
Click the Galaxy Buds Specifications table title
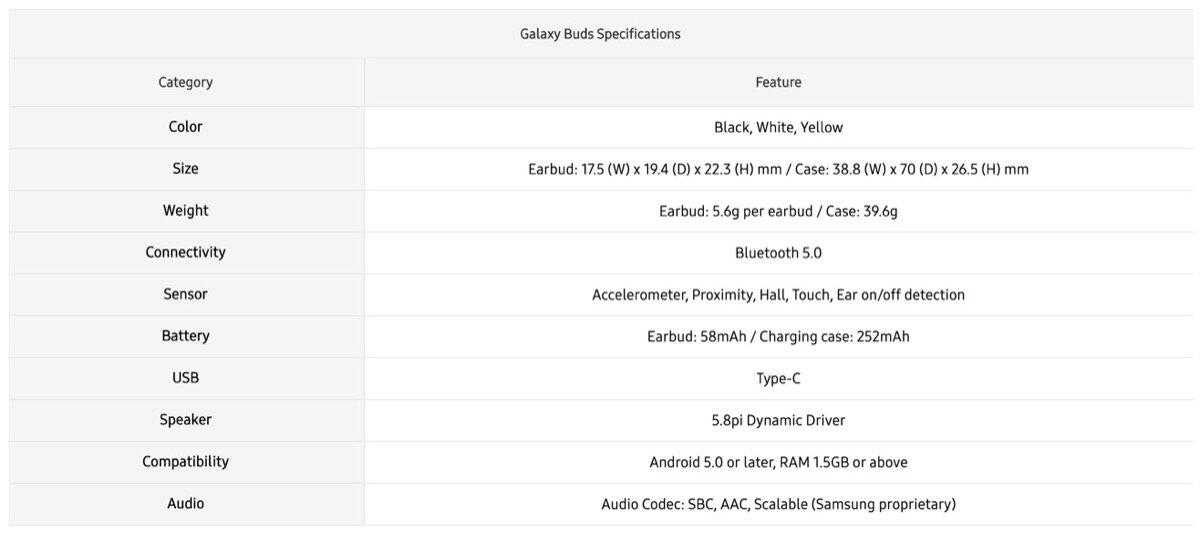coord(600,34)
